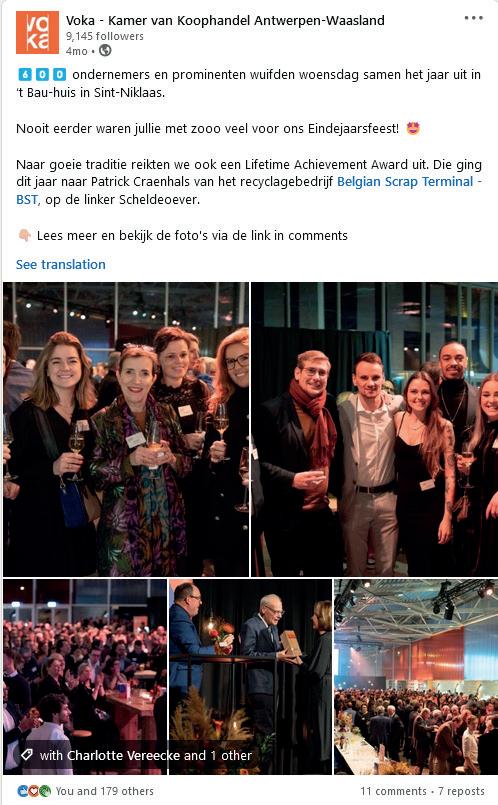Click the tag icon on the photo

coord(27,755)
